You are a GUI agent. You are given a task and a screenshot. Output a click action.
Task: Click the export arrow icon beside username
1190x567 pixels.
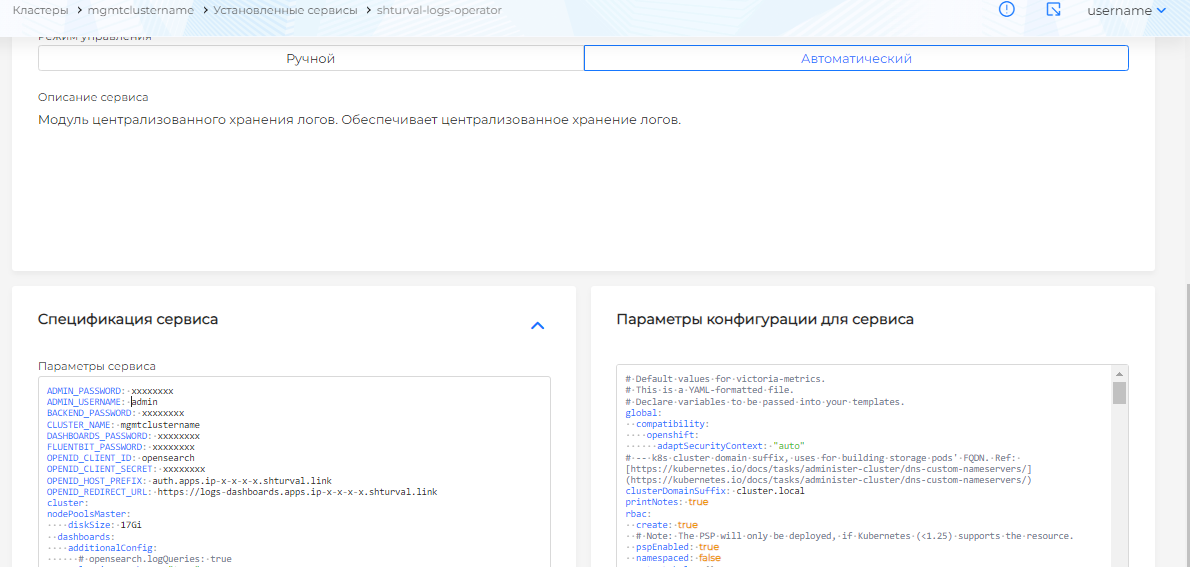point(1053,10)
